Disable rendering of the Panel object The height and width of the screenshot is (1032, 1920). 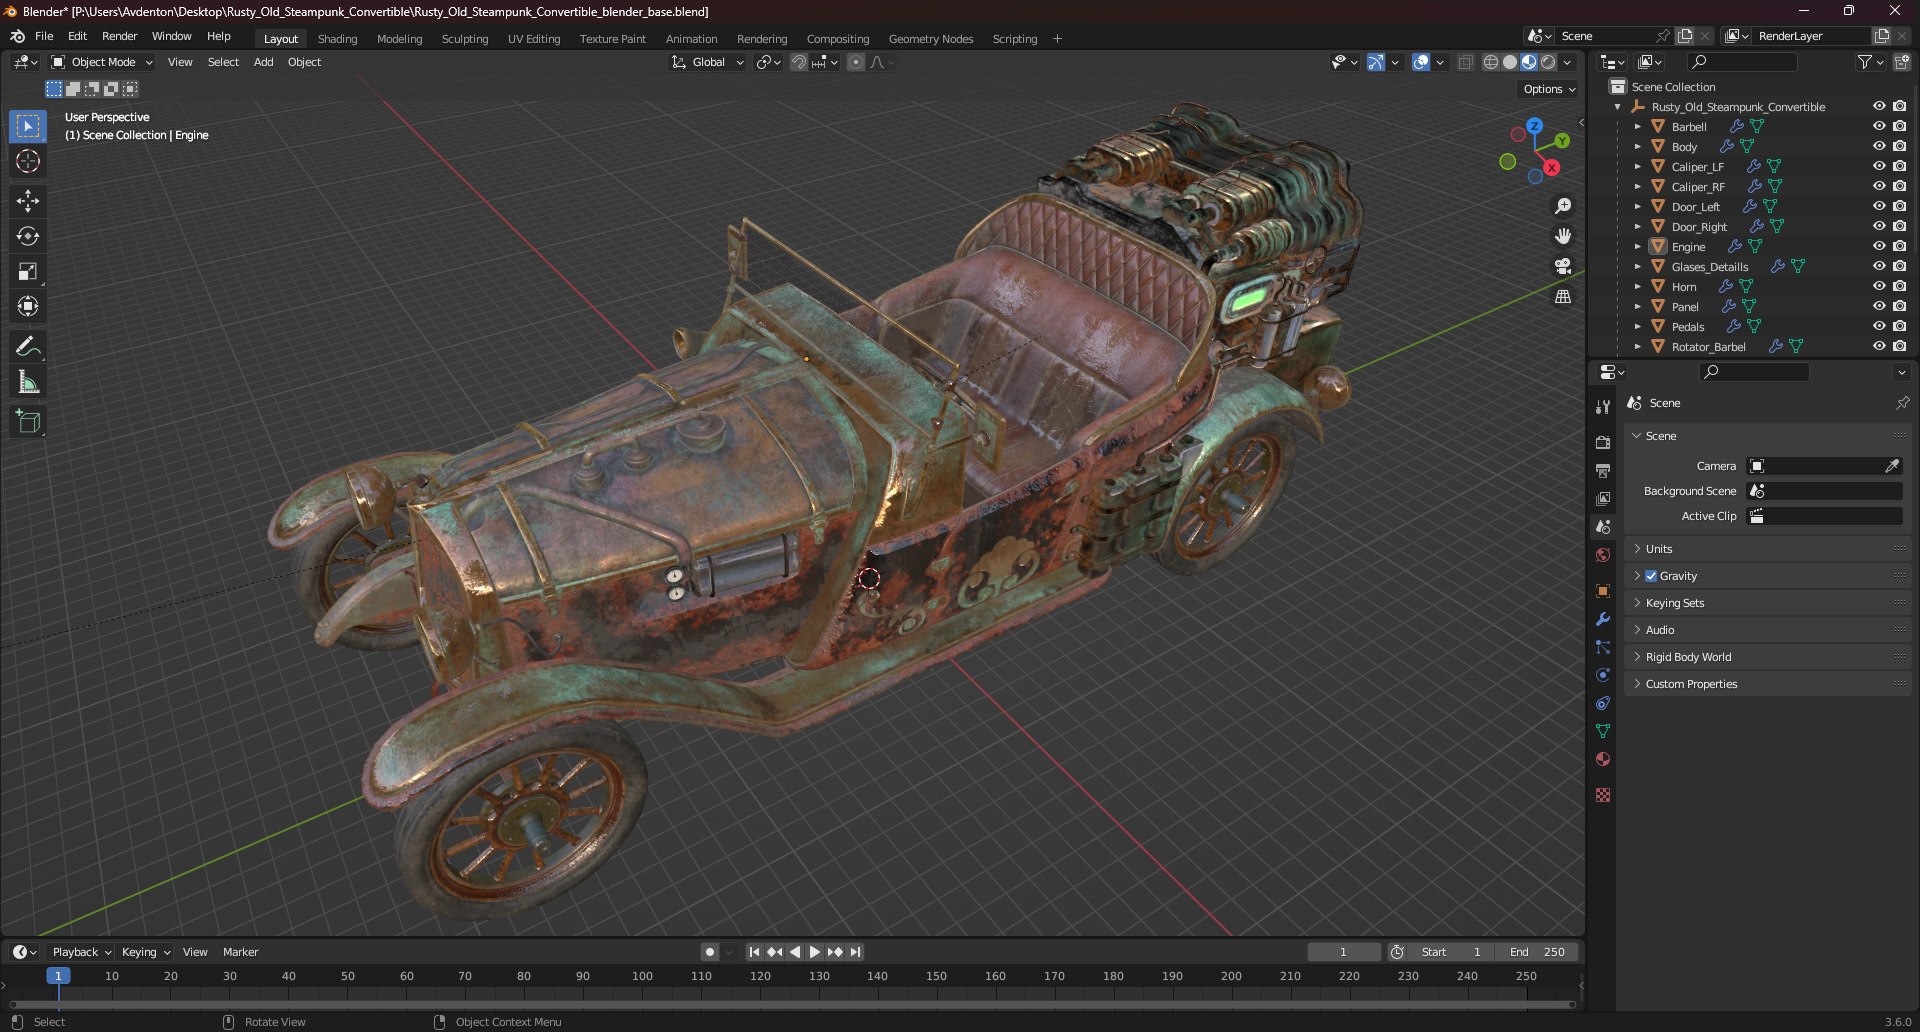tap(1900, 306)
